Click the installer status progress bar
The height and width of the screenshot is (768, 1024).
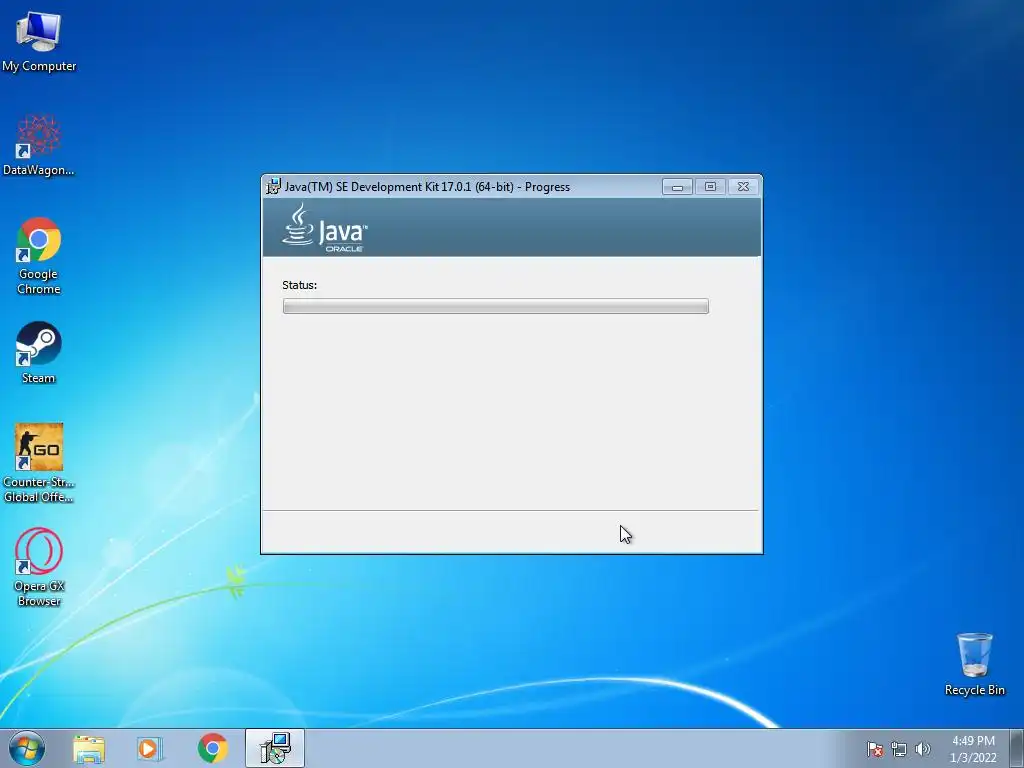pyautogui.click(x=496, y=306)
